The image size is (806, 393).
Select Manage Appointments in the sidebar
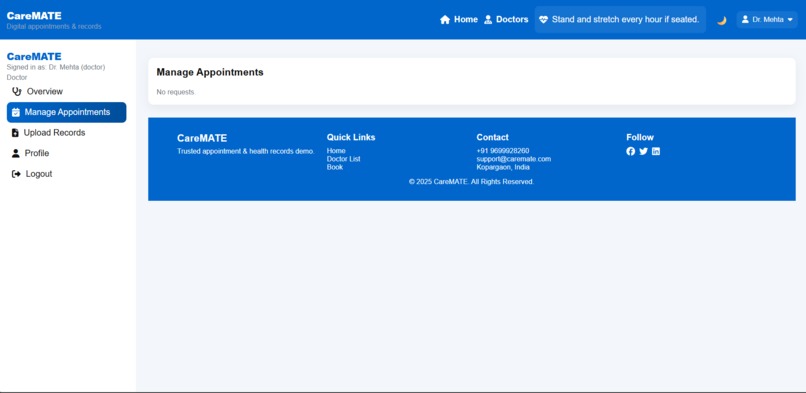click(66, 112)
